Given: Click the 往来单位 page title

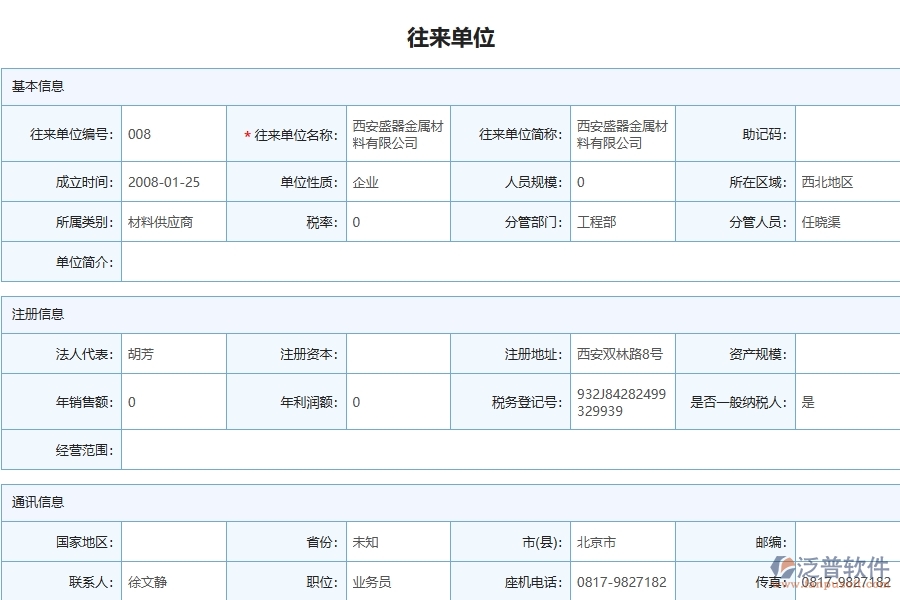Looking at the screenshot, I should coord(450,39).
